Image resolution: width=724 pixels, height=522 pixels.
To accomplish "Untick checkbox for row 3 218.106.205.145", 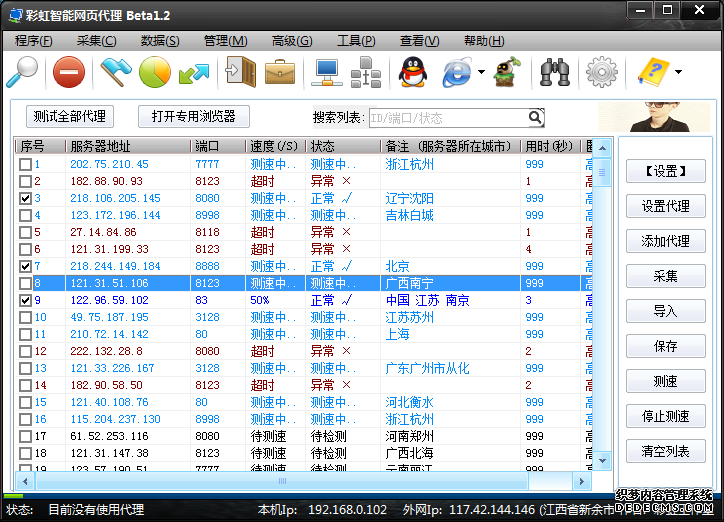I will click(25, 198).
